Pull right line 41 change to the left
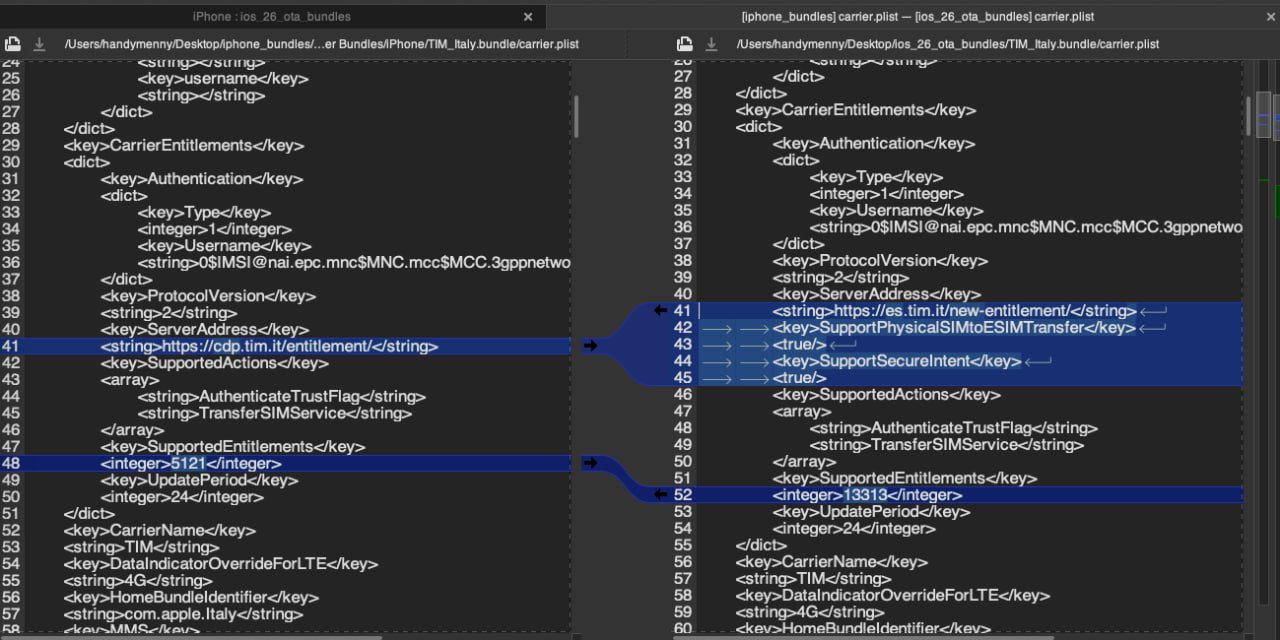 660,311
